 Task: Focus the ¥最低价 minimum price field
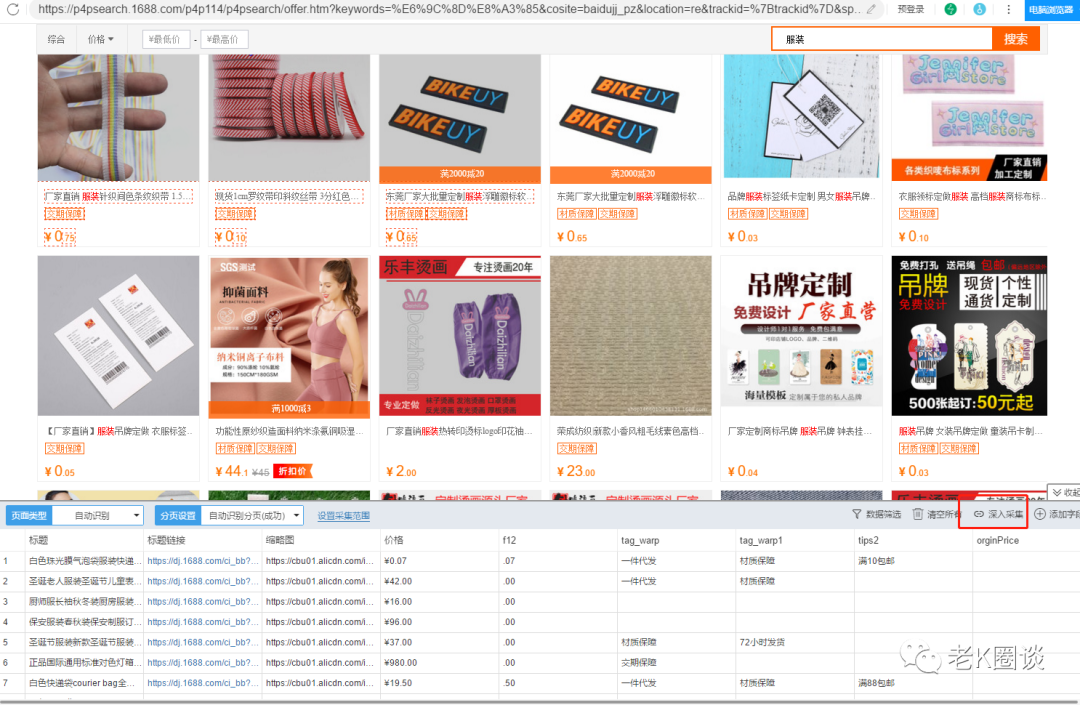pyautogui.click(x=166, y=39)
